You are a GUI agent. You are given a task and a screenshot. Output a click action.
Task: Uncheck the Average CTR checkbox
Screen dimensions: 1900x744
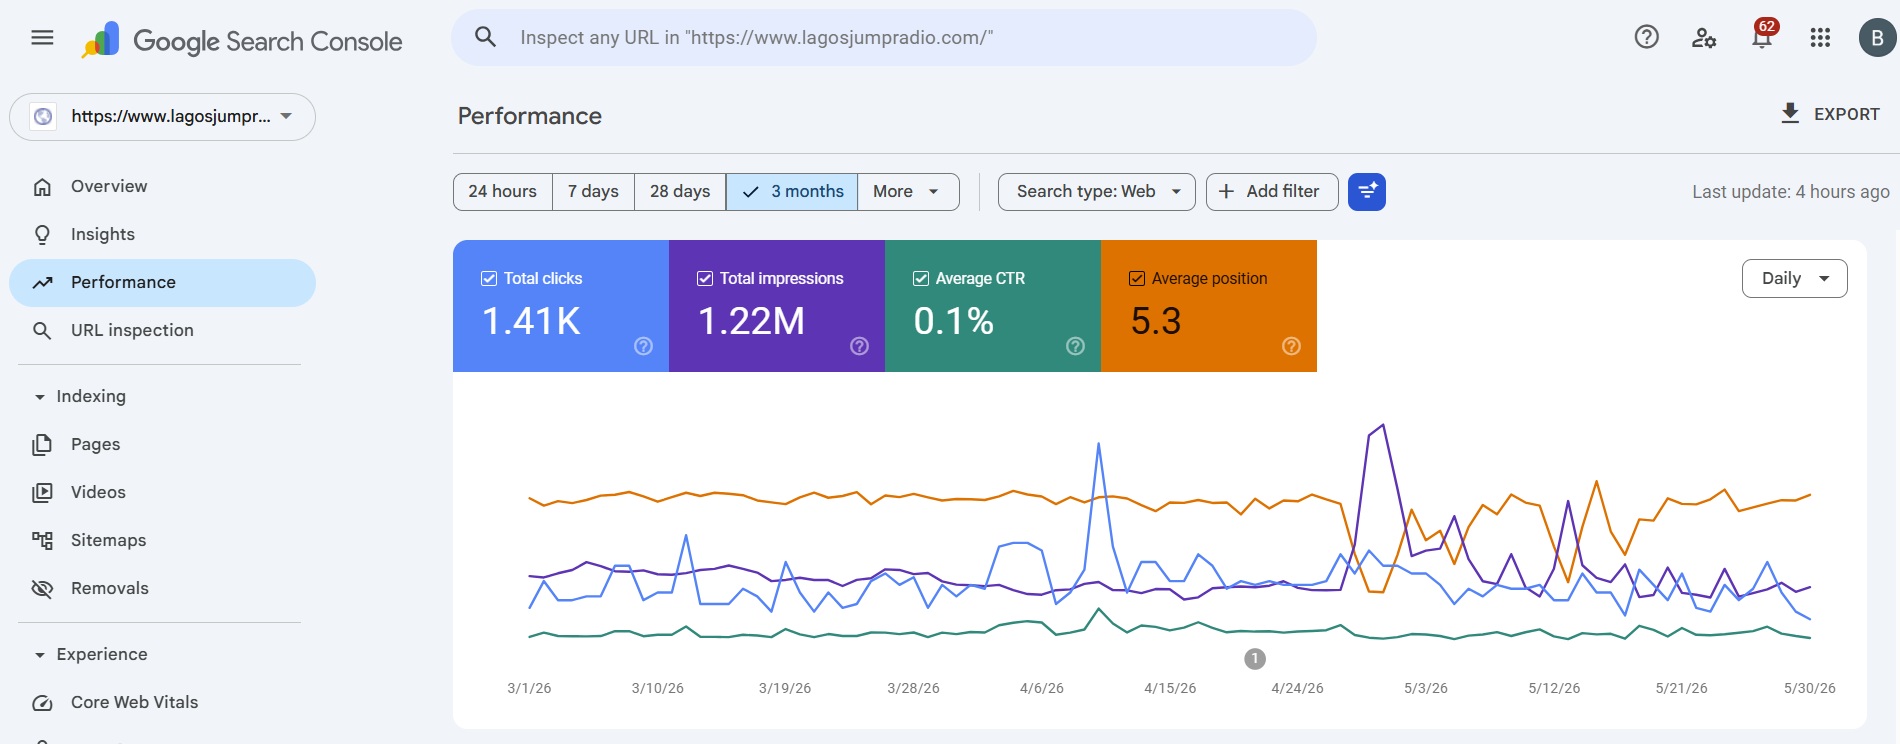pos(921,279)
